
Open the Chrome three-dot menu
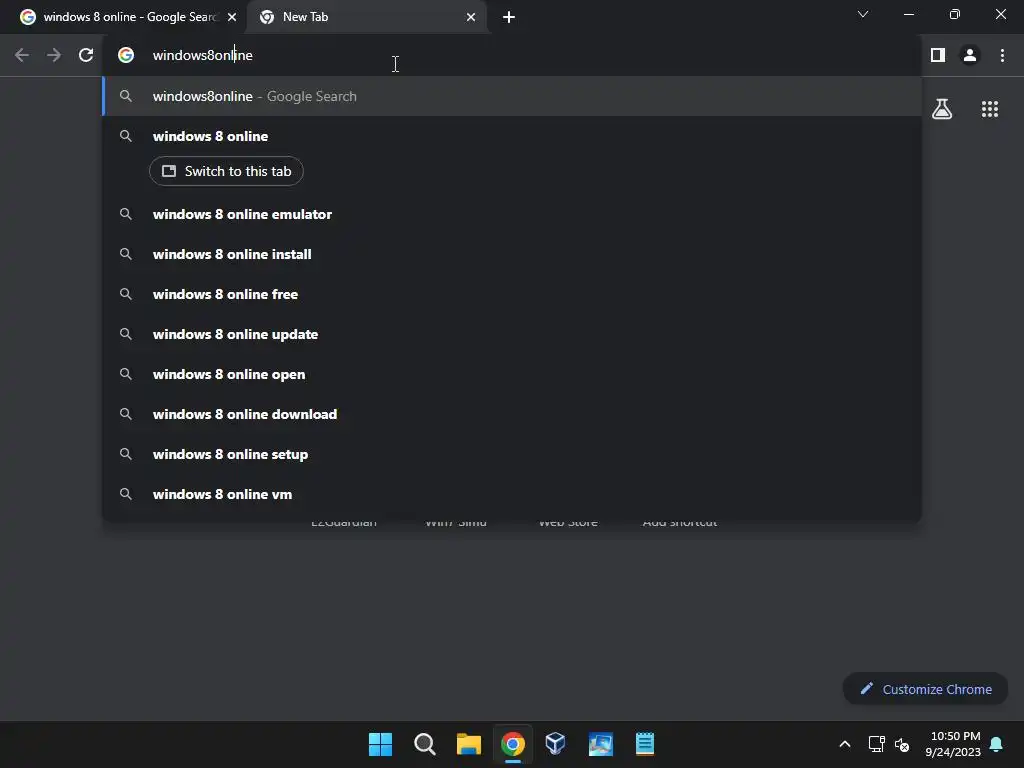coord(1002,56)
